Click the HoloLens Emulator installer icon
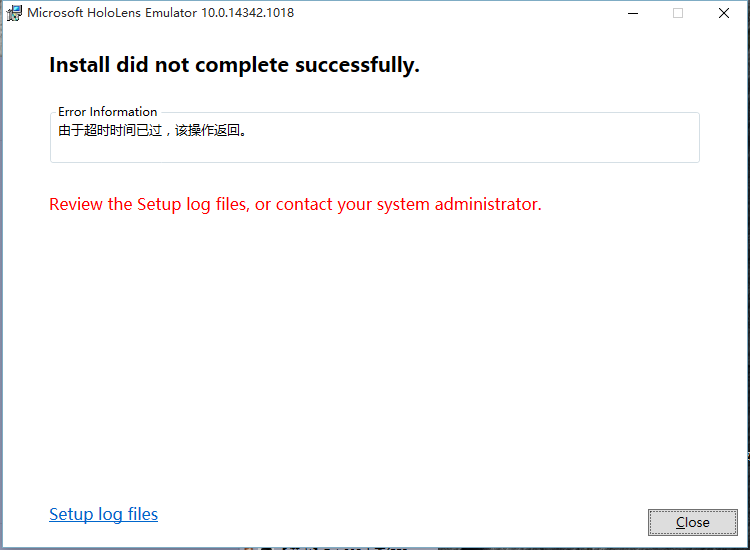 click(14, 13)
